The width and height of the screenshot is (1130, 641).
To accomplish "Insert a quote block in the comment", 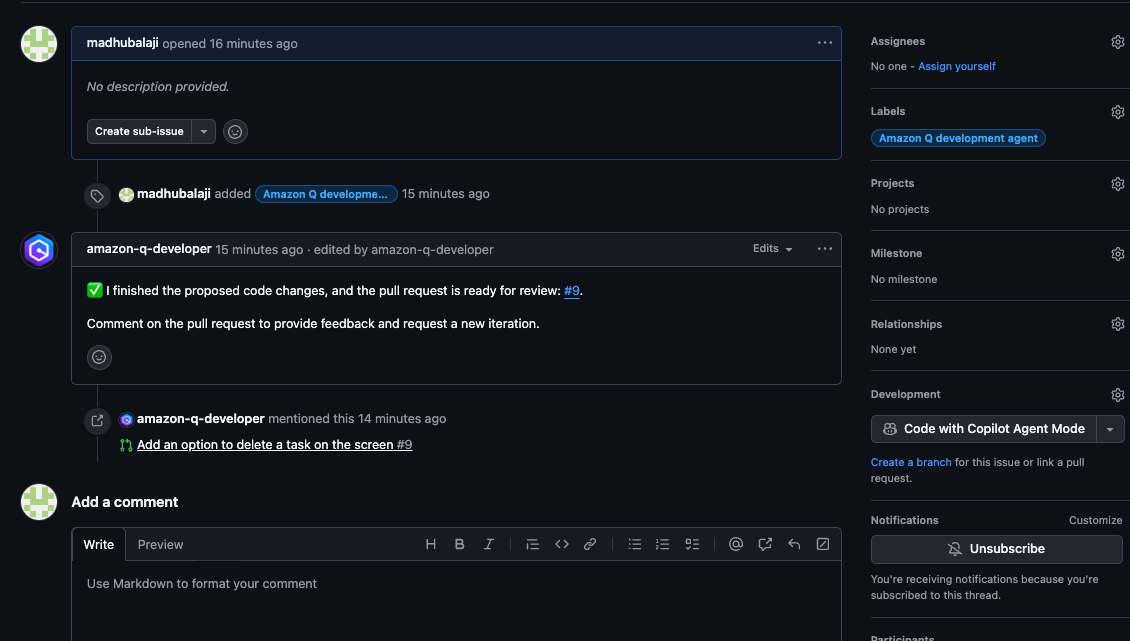I will click(533, 544).
